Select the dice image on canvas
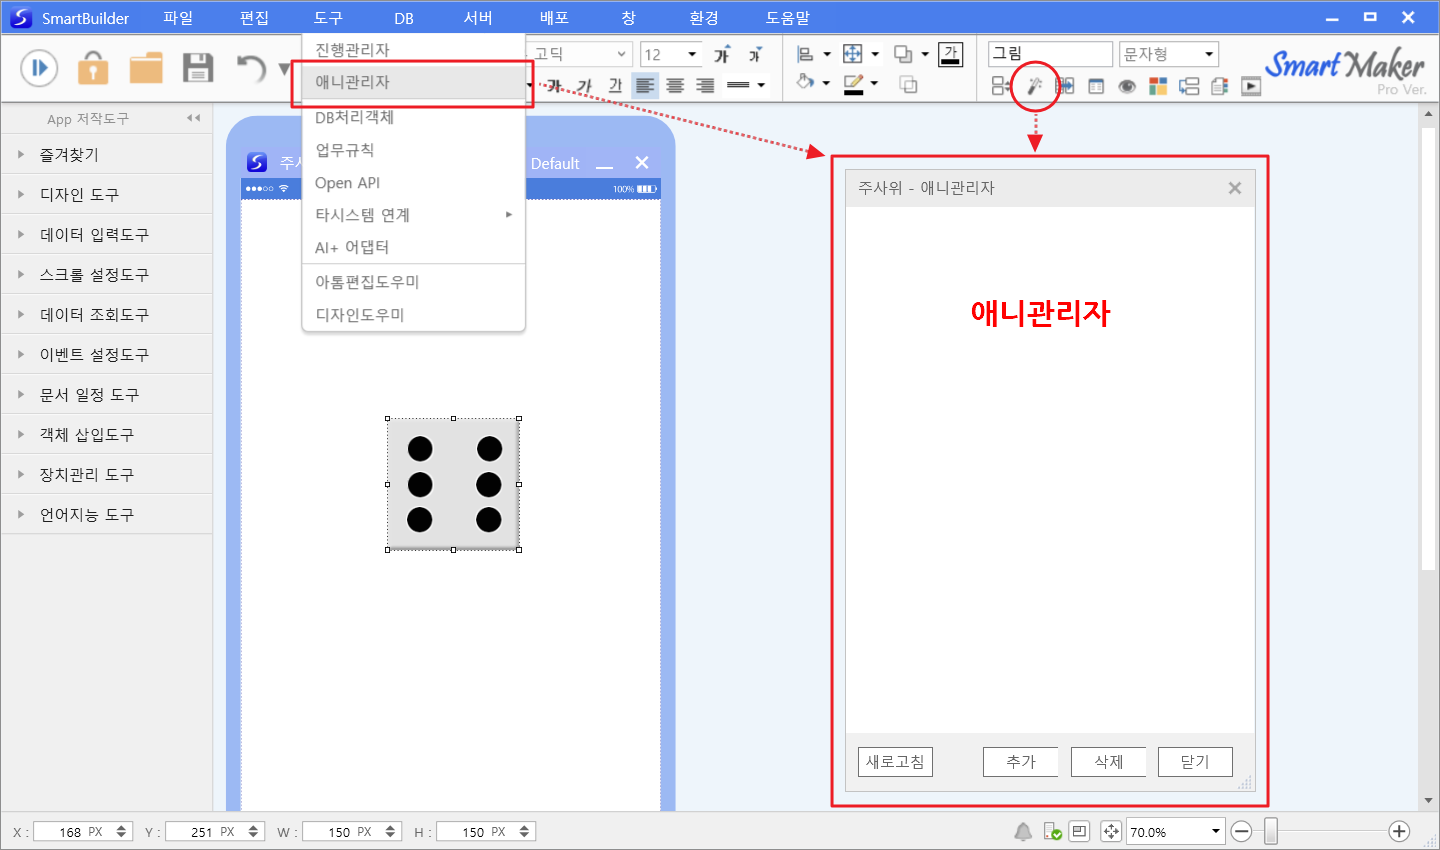The height and width of the screenshot is (850, 1440). point(453,484)
